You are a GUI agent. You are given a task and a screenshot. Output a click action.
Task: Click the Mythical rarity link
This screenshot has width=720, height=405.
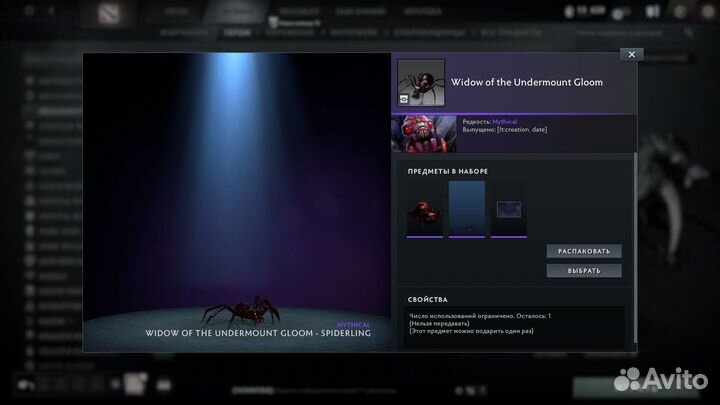pos(505,122)
